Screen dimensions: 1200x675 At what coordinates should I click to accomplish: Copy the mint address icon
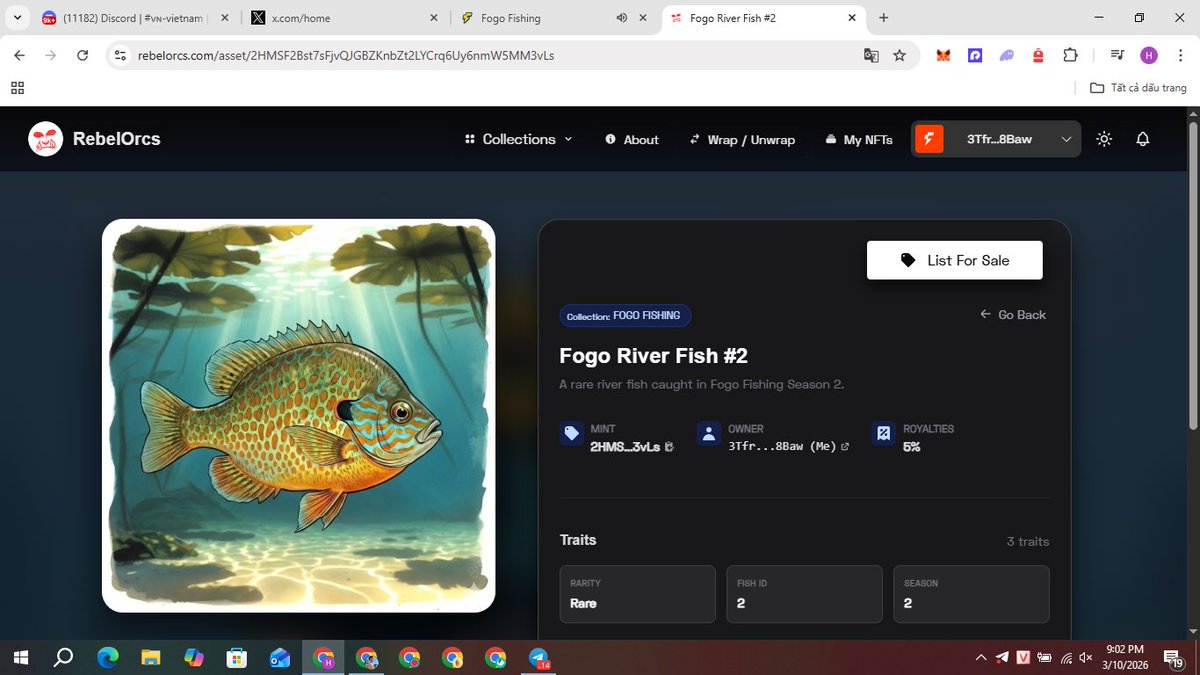669,447
